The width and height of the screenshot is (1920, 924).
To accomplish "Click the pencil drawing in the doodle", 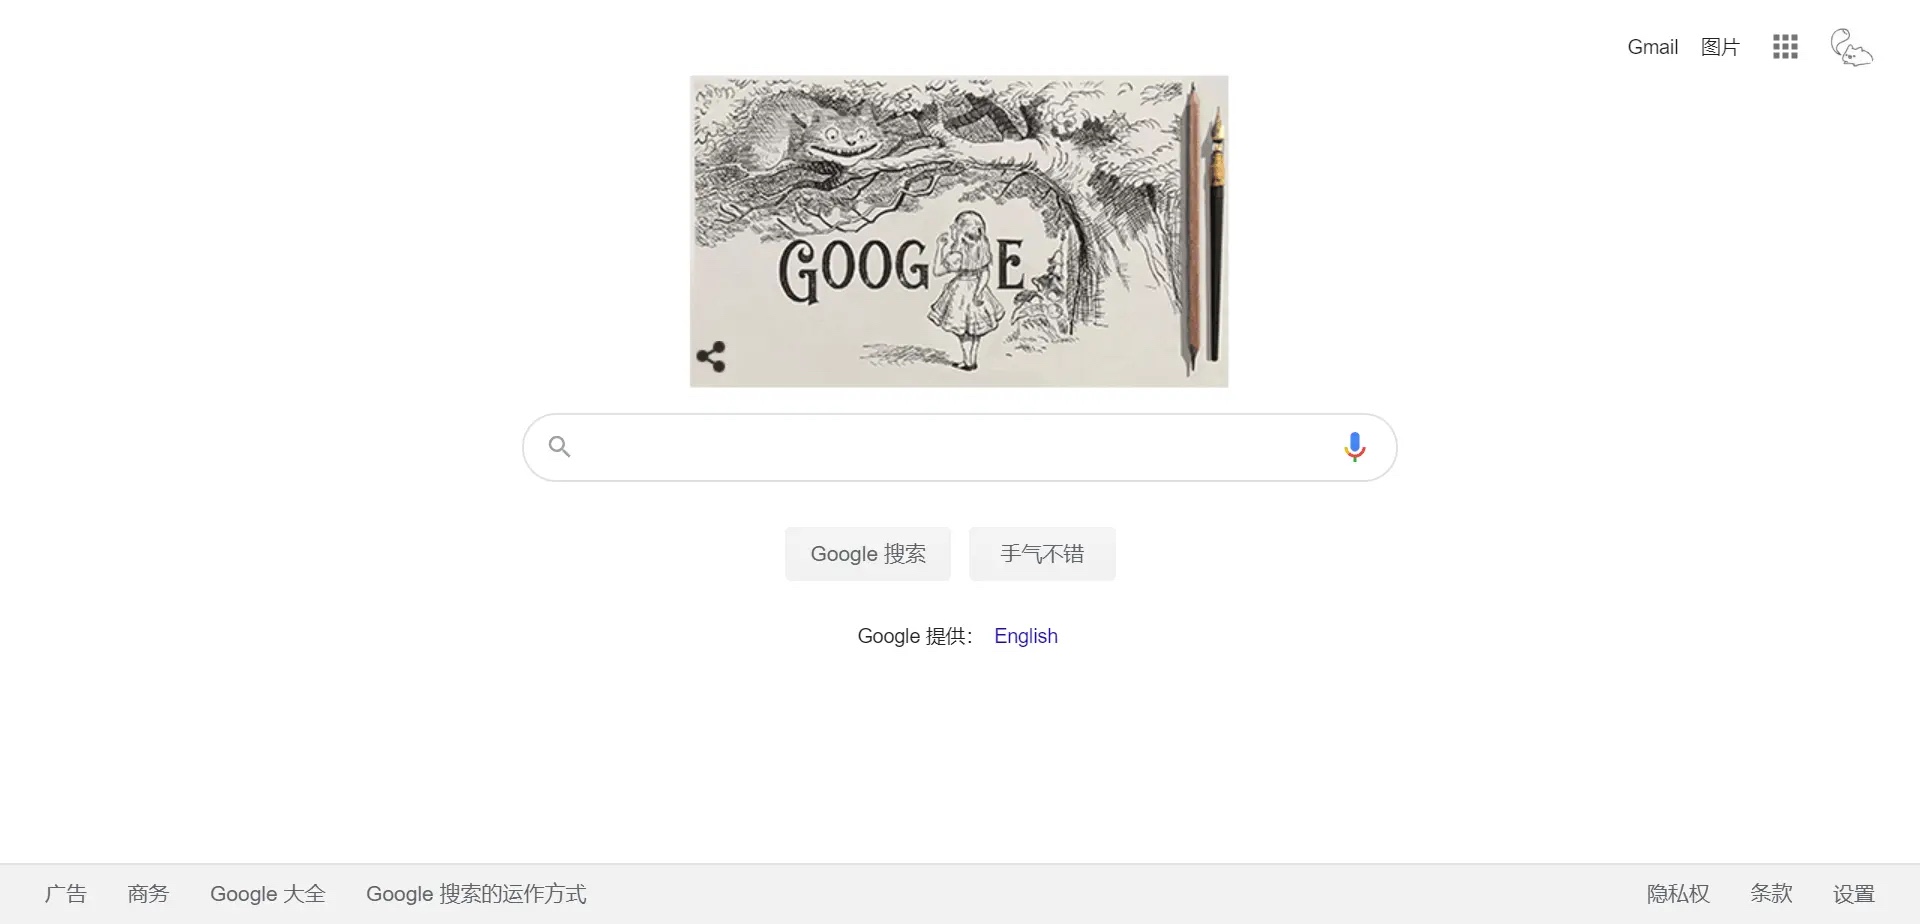I will click(1192, 230).
